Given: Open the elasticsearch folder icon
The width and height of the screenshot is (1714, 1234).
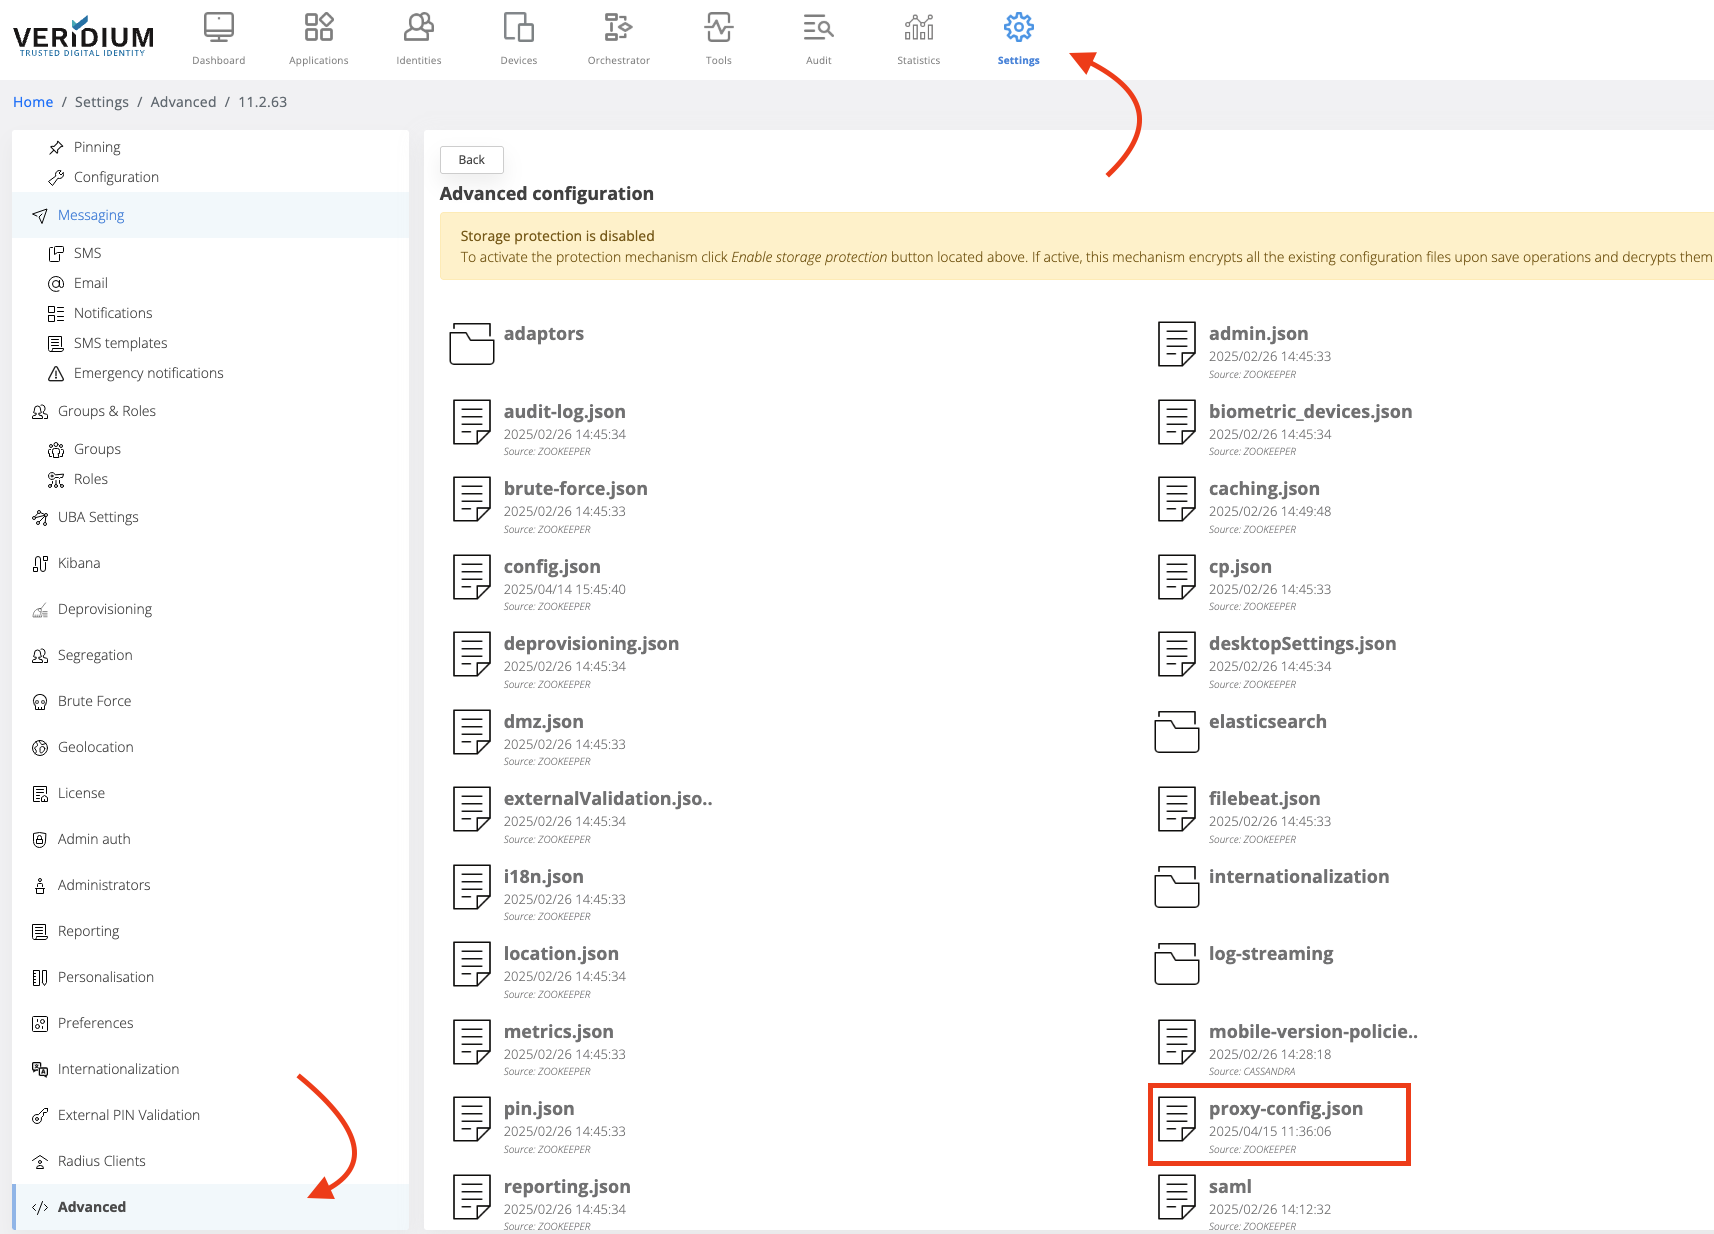Looking at the screenshot, I should click(x=1177, y=732).
